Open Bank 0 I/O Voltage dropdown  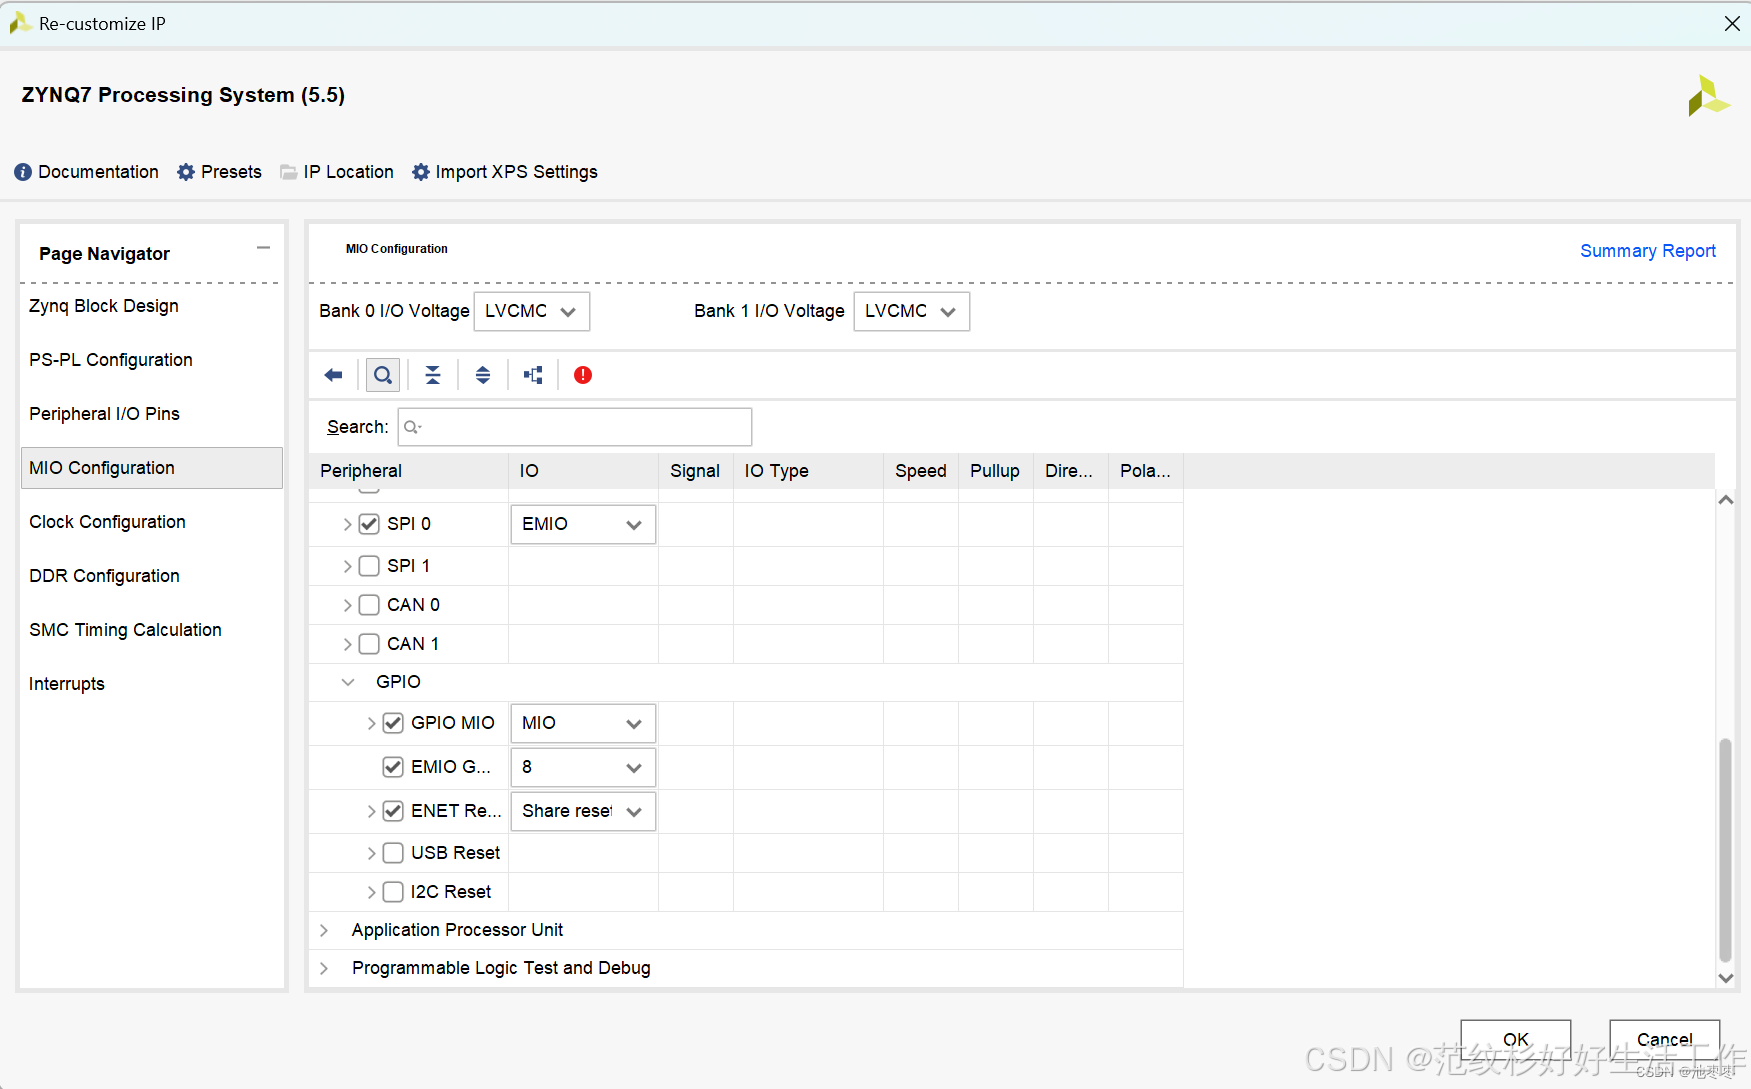[532, 311]
